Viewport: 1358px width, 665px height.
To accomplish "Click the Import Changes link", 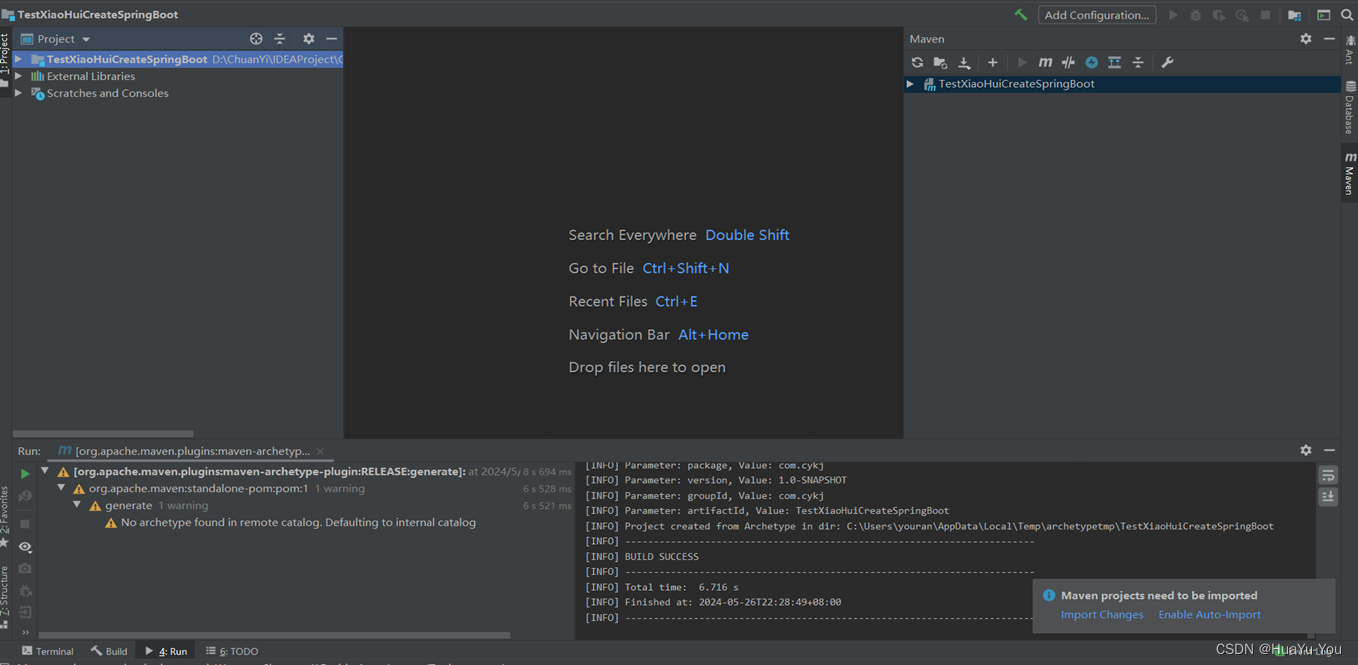I will click(1101, 614).
